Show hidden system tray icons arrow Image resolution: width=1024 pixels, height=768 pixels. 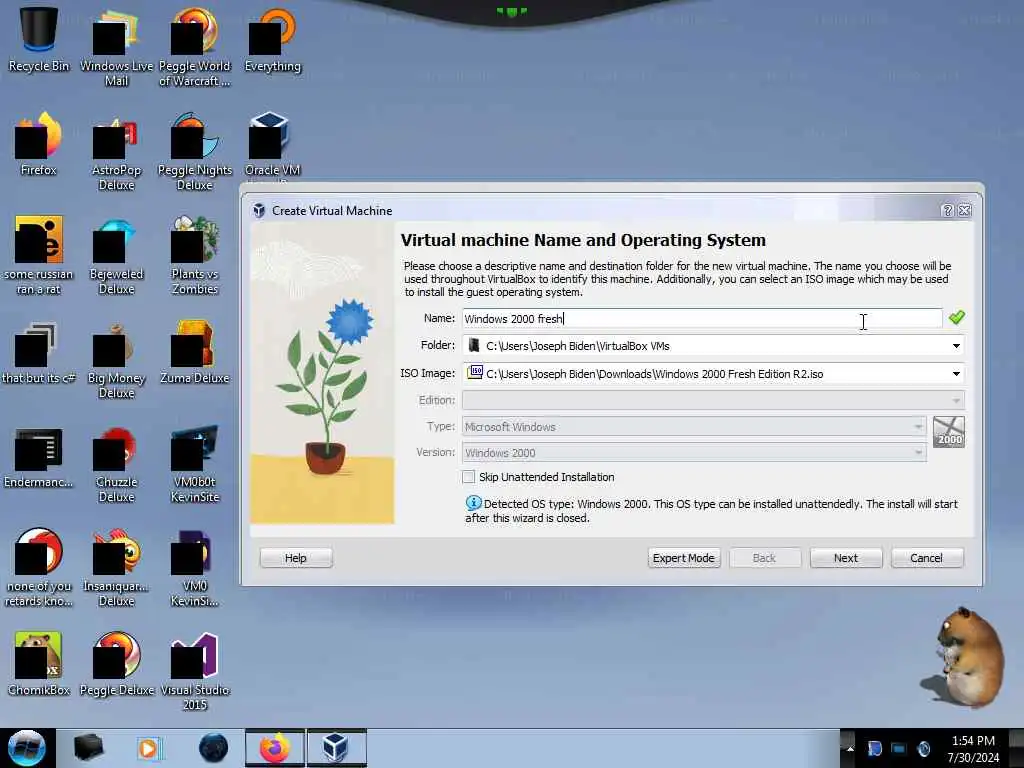click(850, 748)
